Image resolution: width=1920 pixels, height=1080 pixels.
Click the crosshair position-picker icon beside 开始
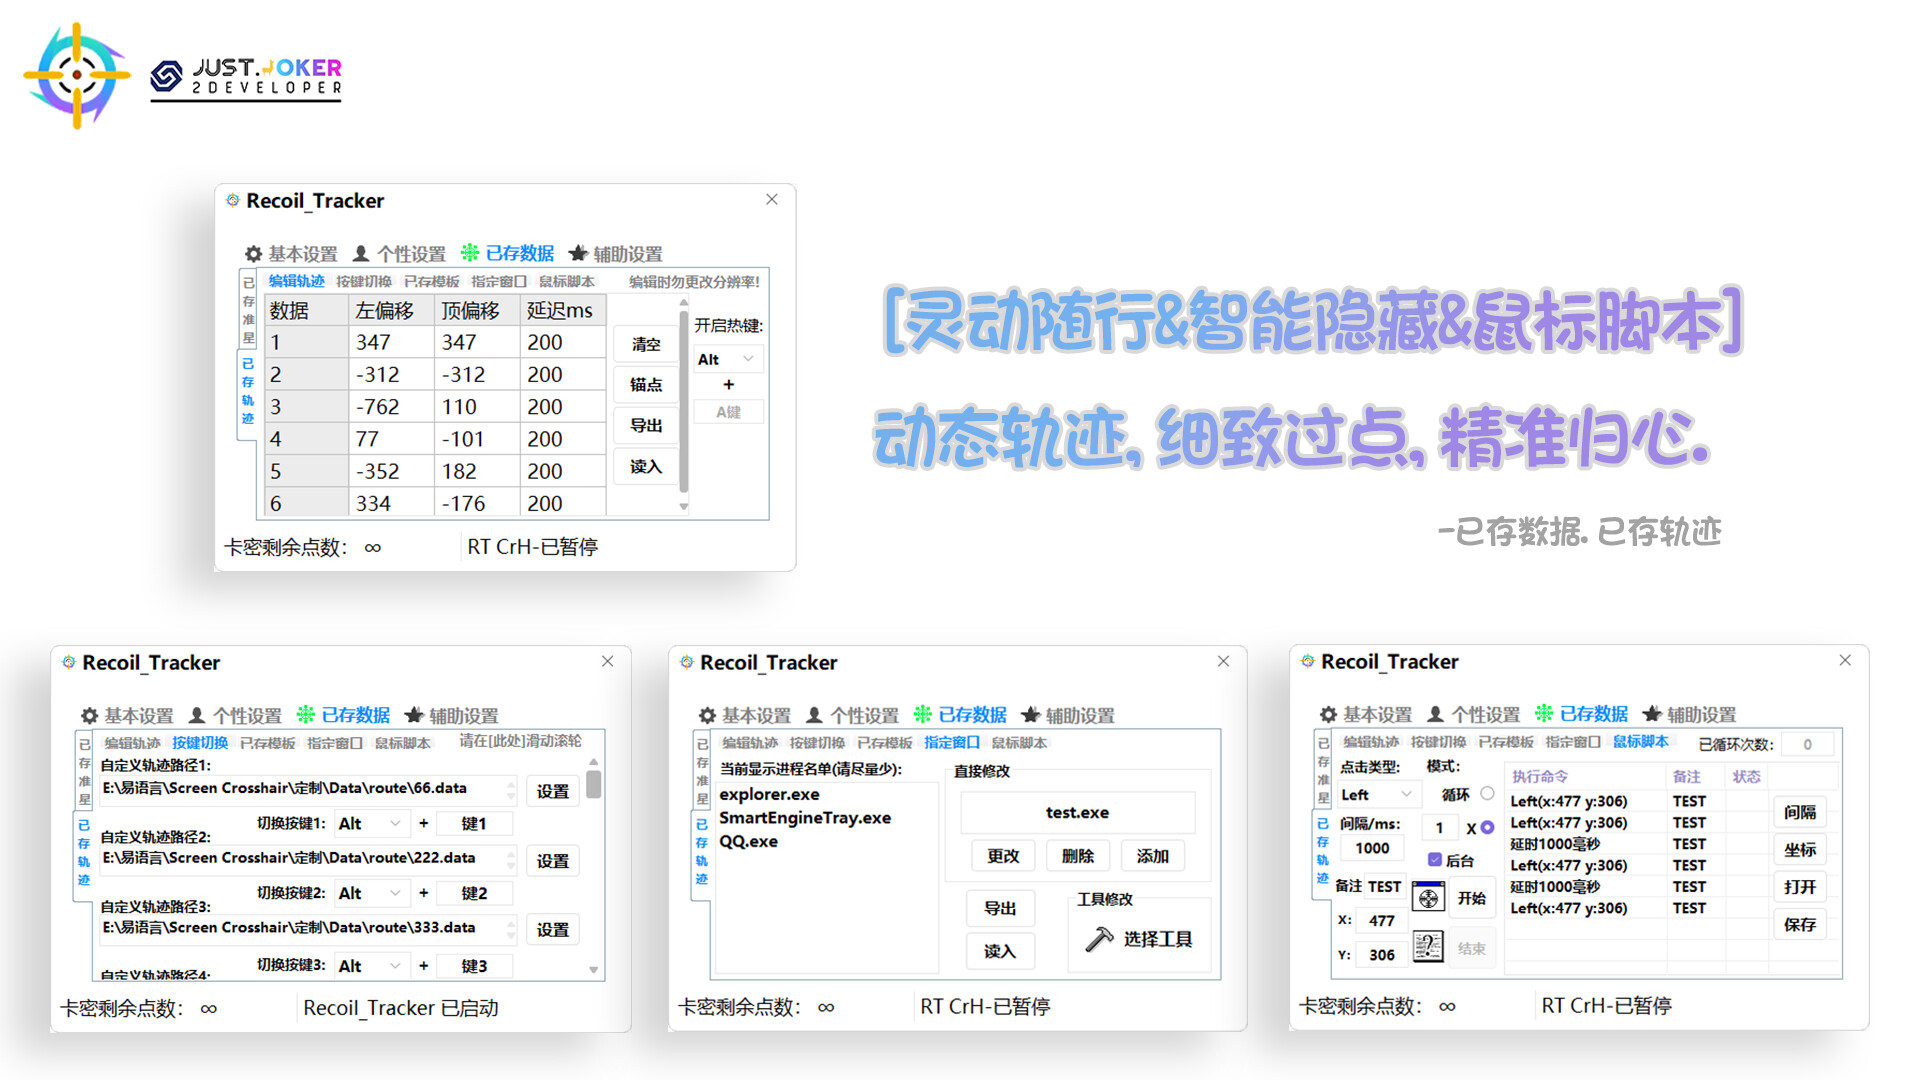click(x=1428, y=897)
